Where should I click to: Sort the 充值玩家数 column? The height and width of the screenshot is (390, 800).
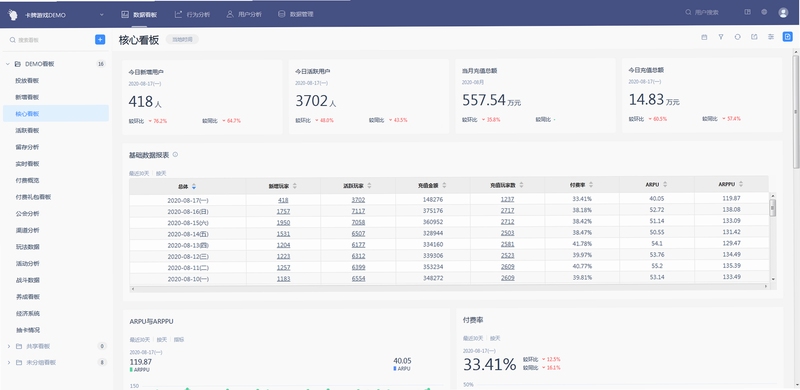521,185
